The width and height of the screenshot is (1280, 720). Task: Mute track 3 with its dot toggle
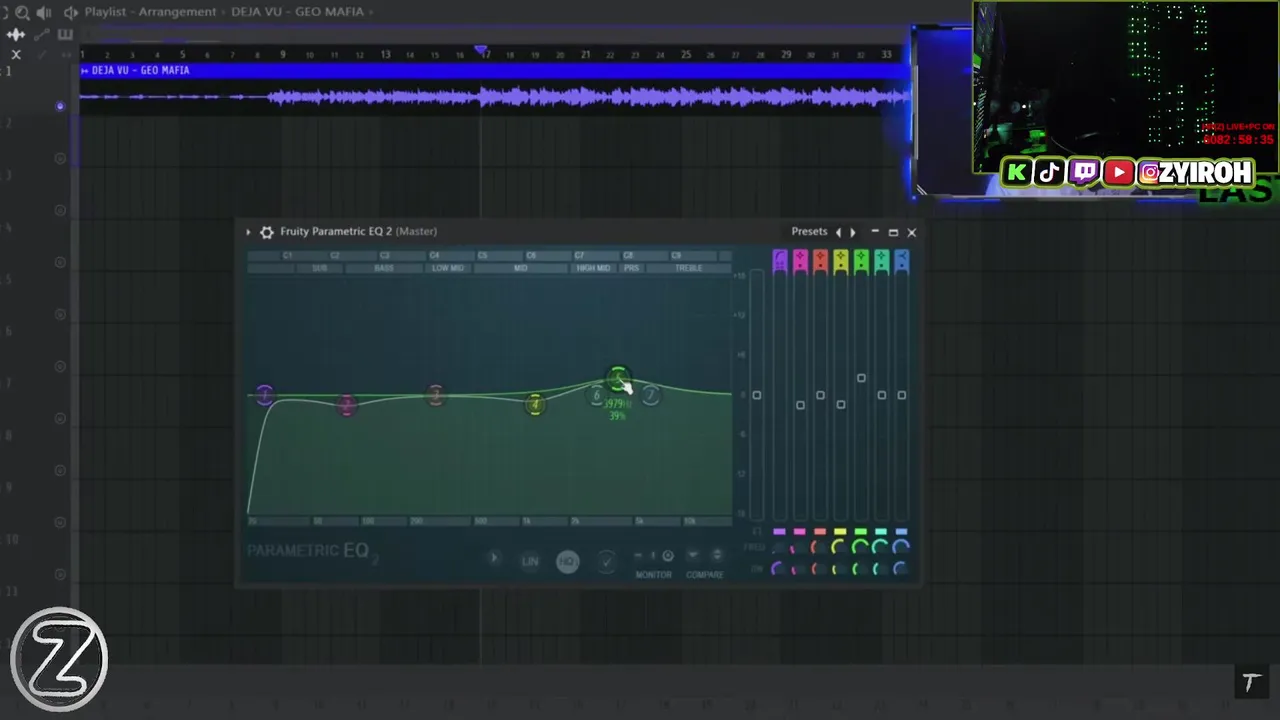(60, 210)
